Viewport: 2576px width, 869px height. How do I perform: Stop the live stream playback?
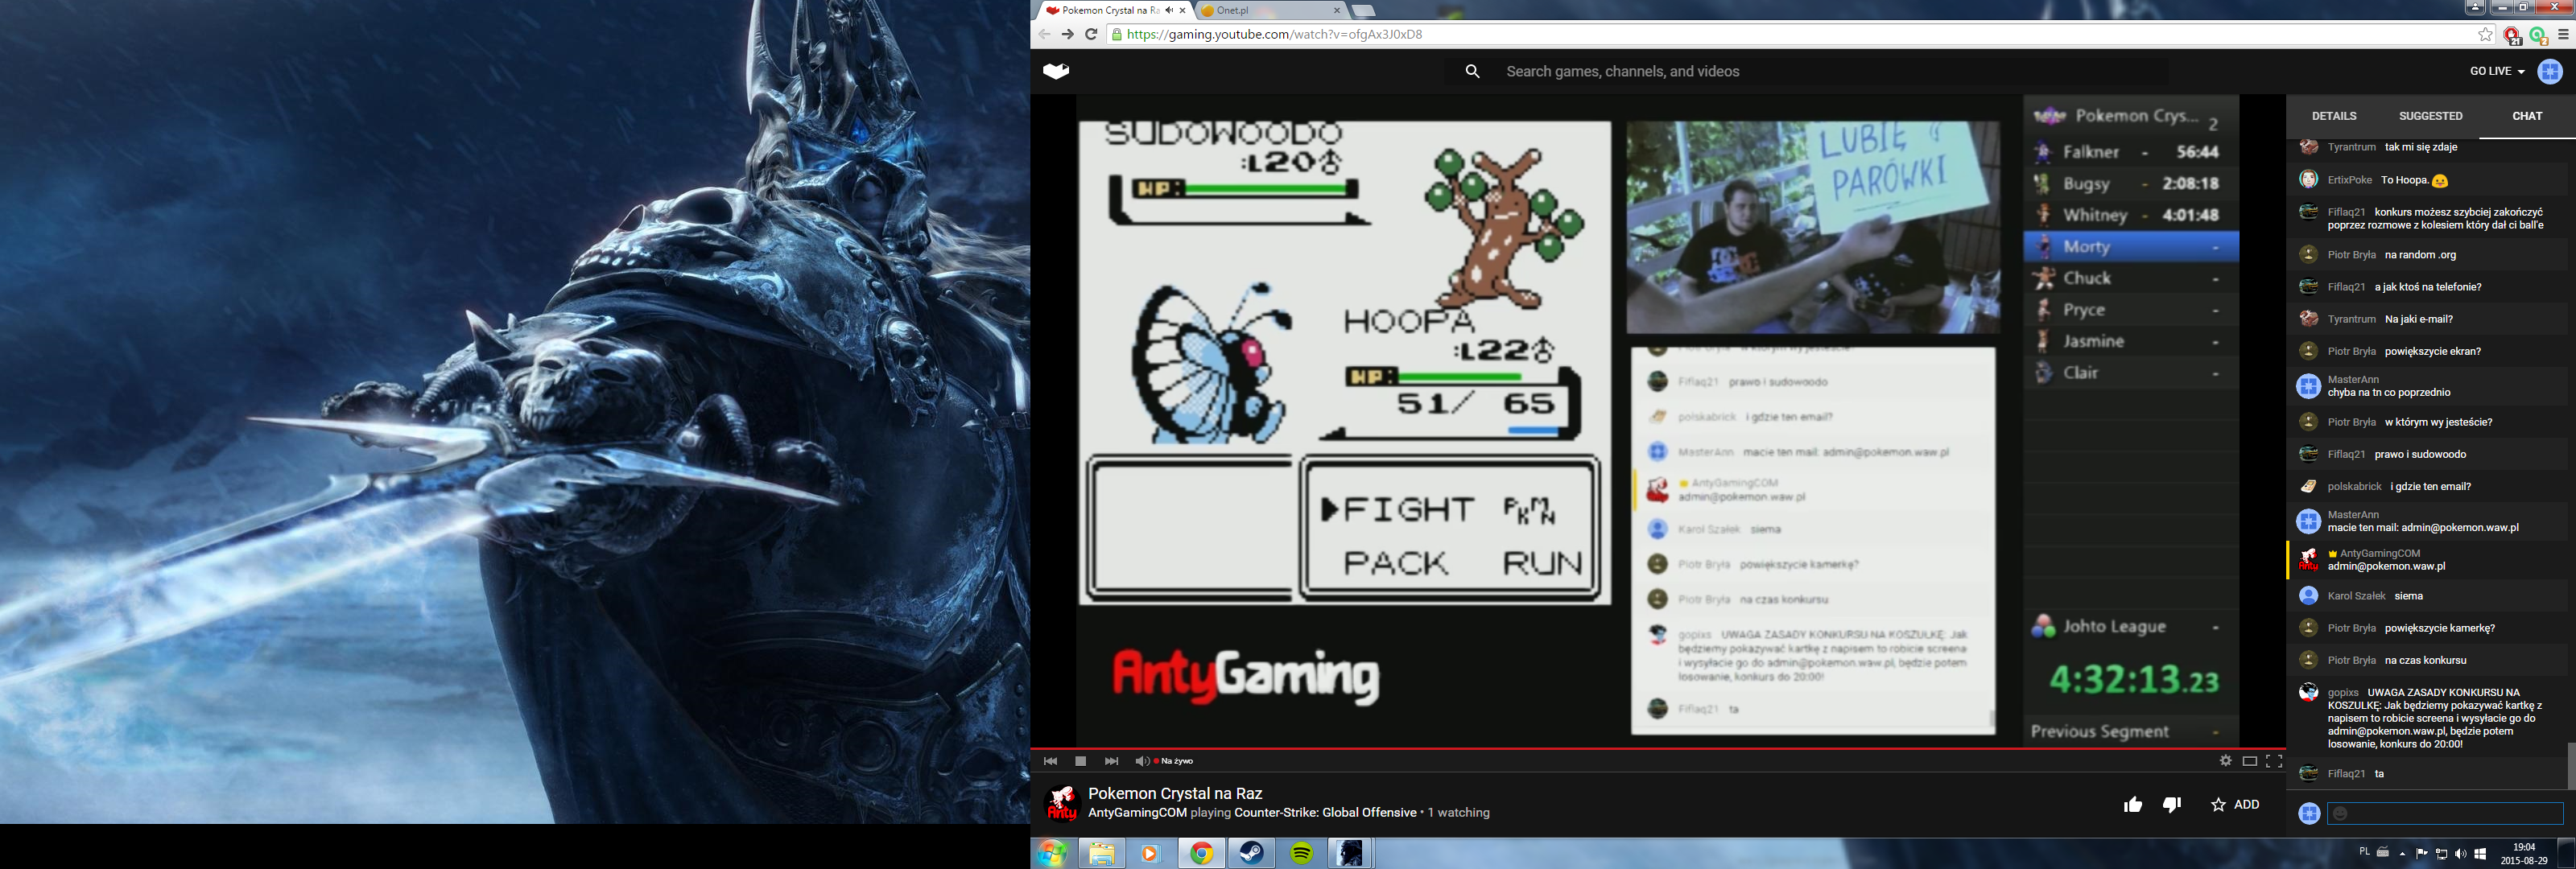pyautogui.click(x=1080, y=761)
